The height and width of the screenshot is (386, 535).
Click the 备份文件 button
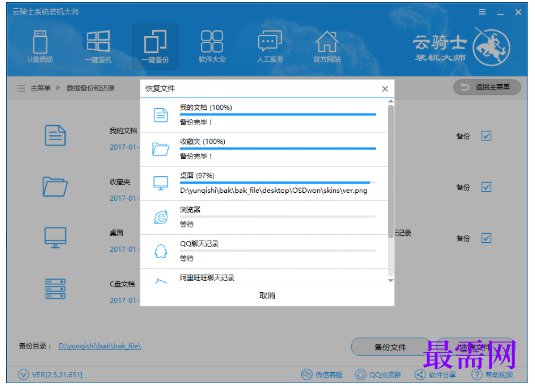coord(390,347)
